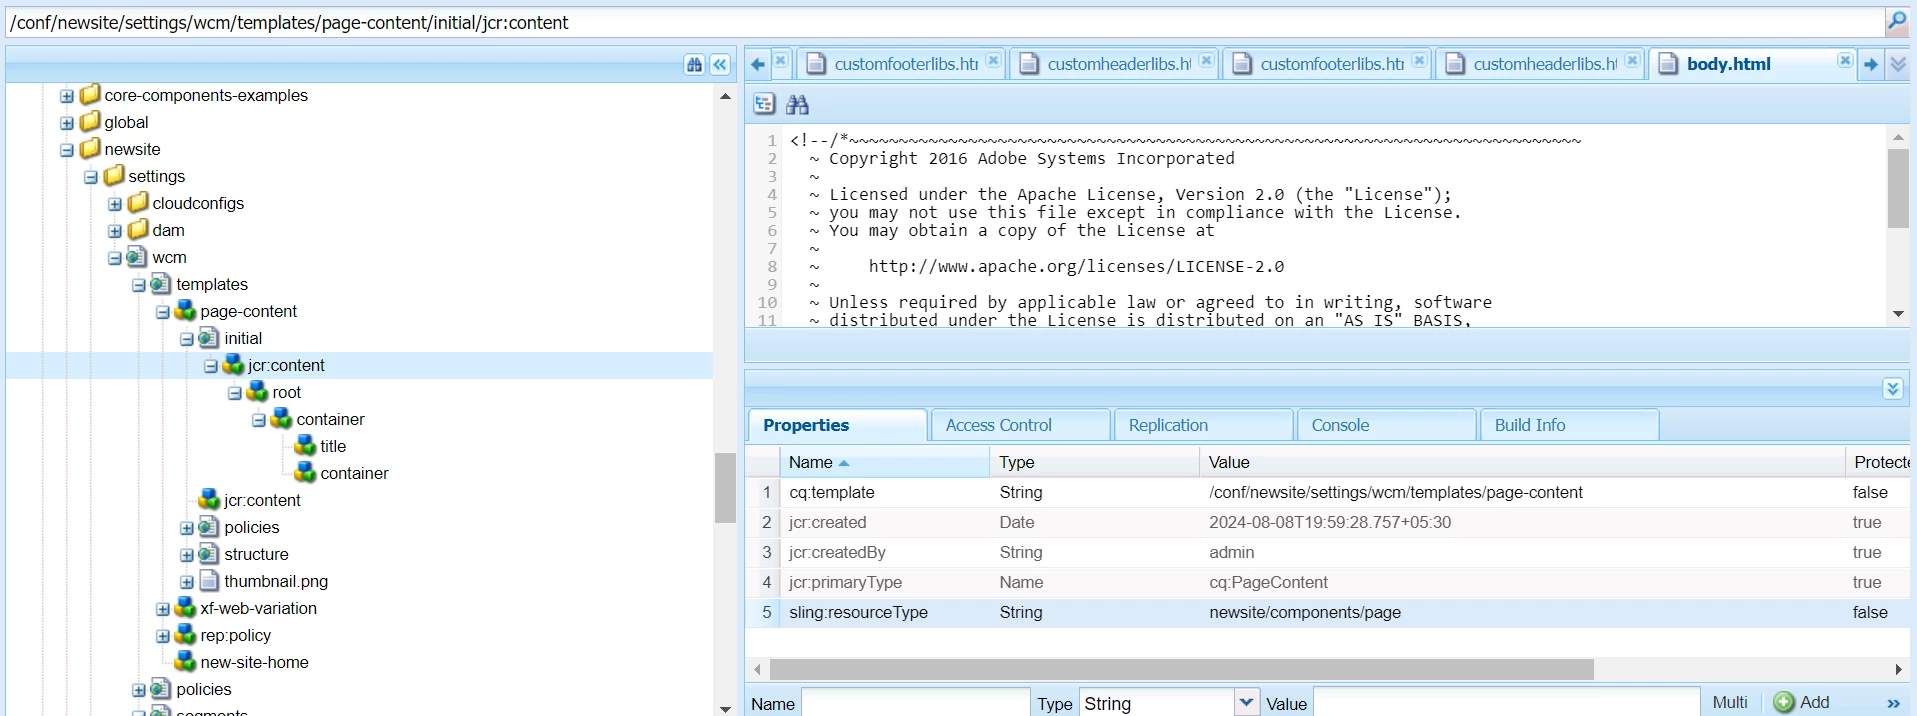Click the newsite folder icon

(90, 148)
